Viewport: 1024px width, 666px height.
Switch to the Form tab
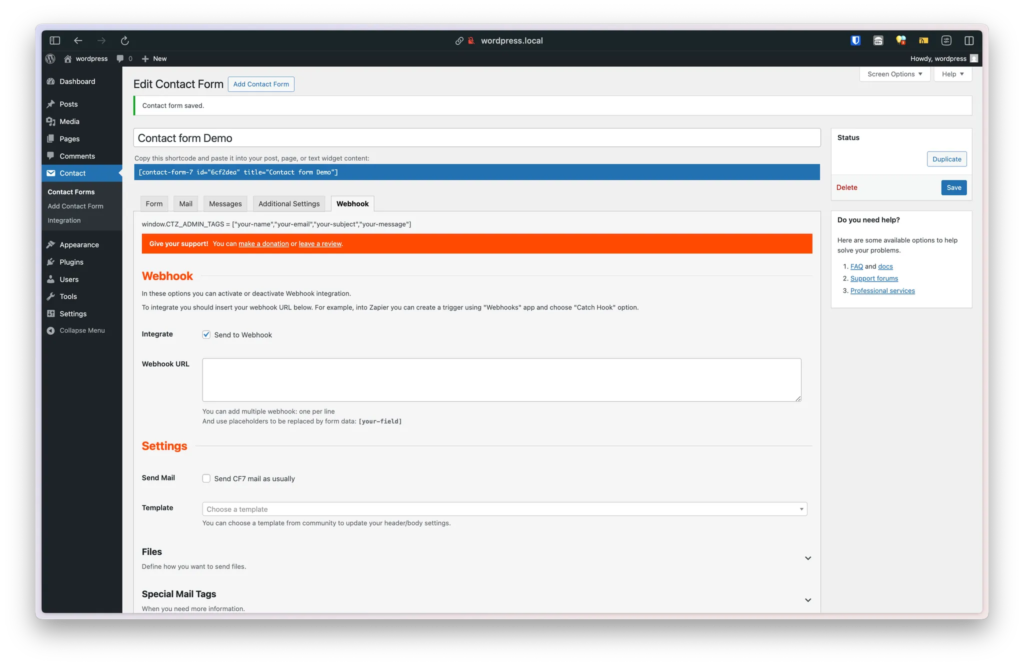pos(154,204)
